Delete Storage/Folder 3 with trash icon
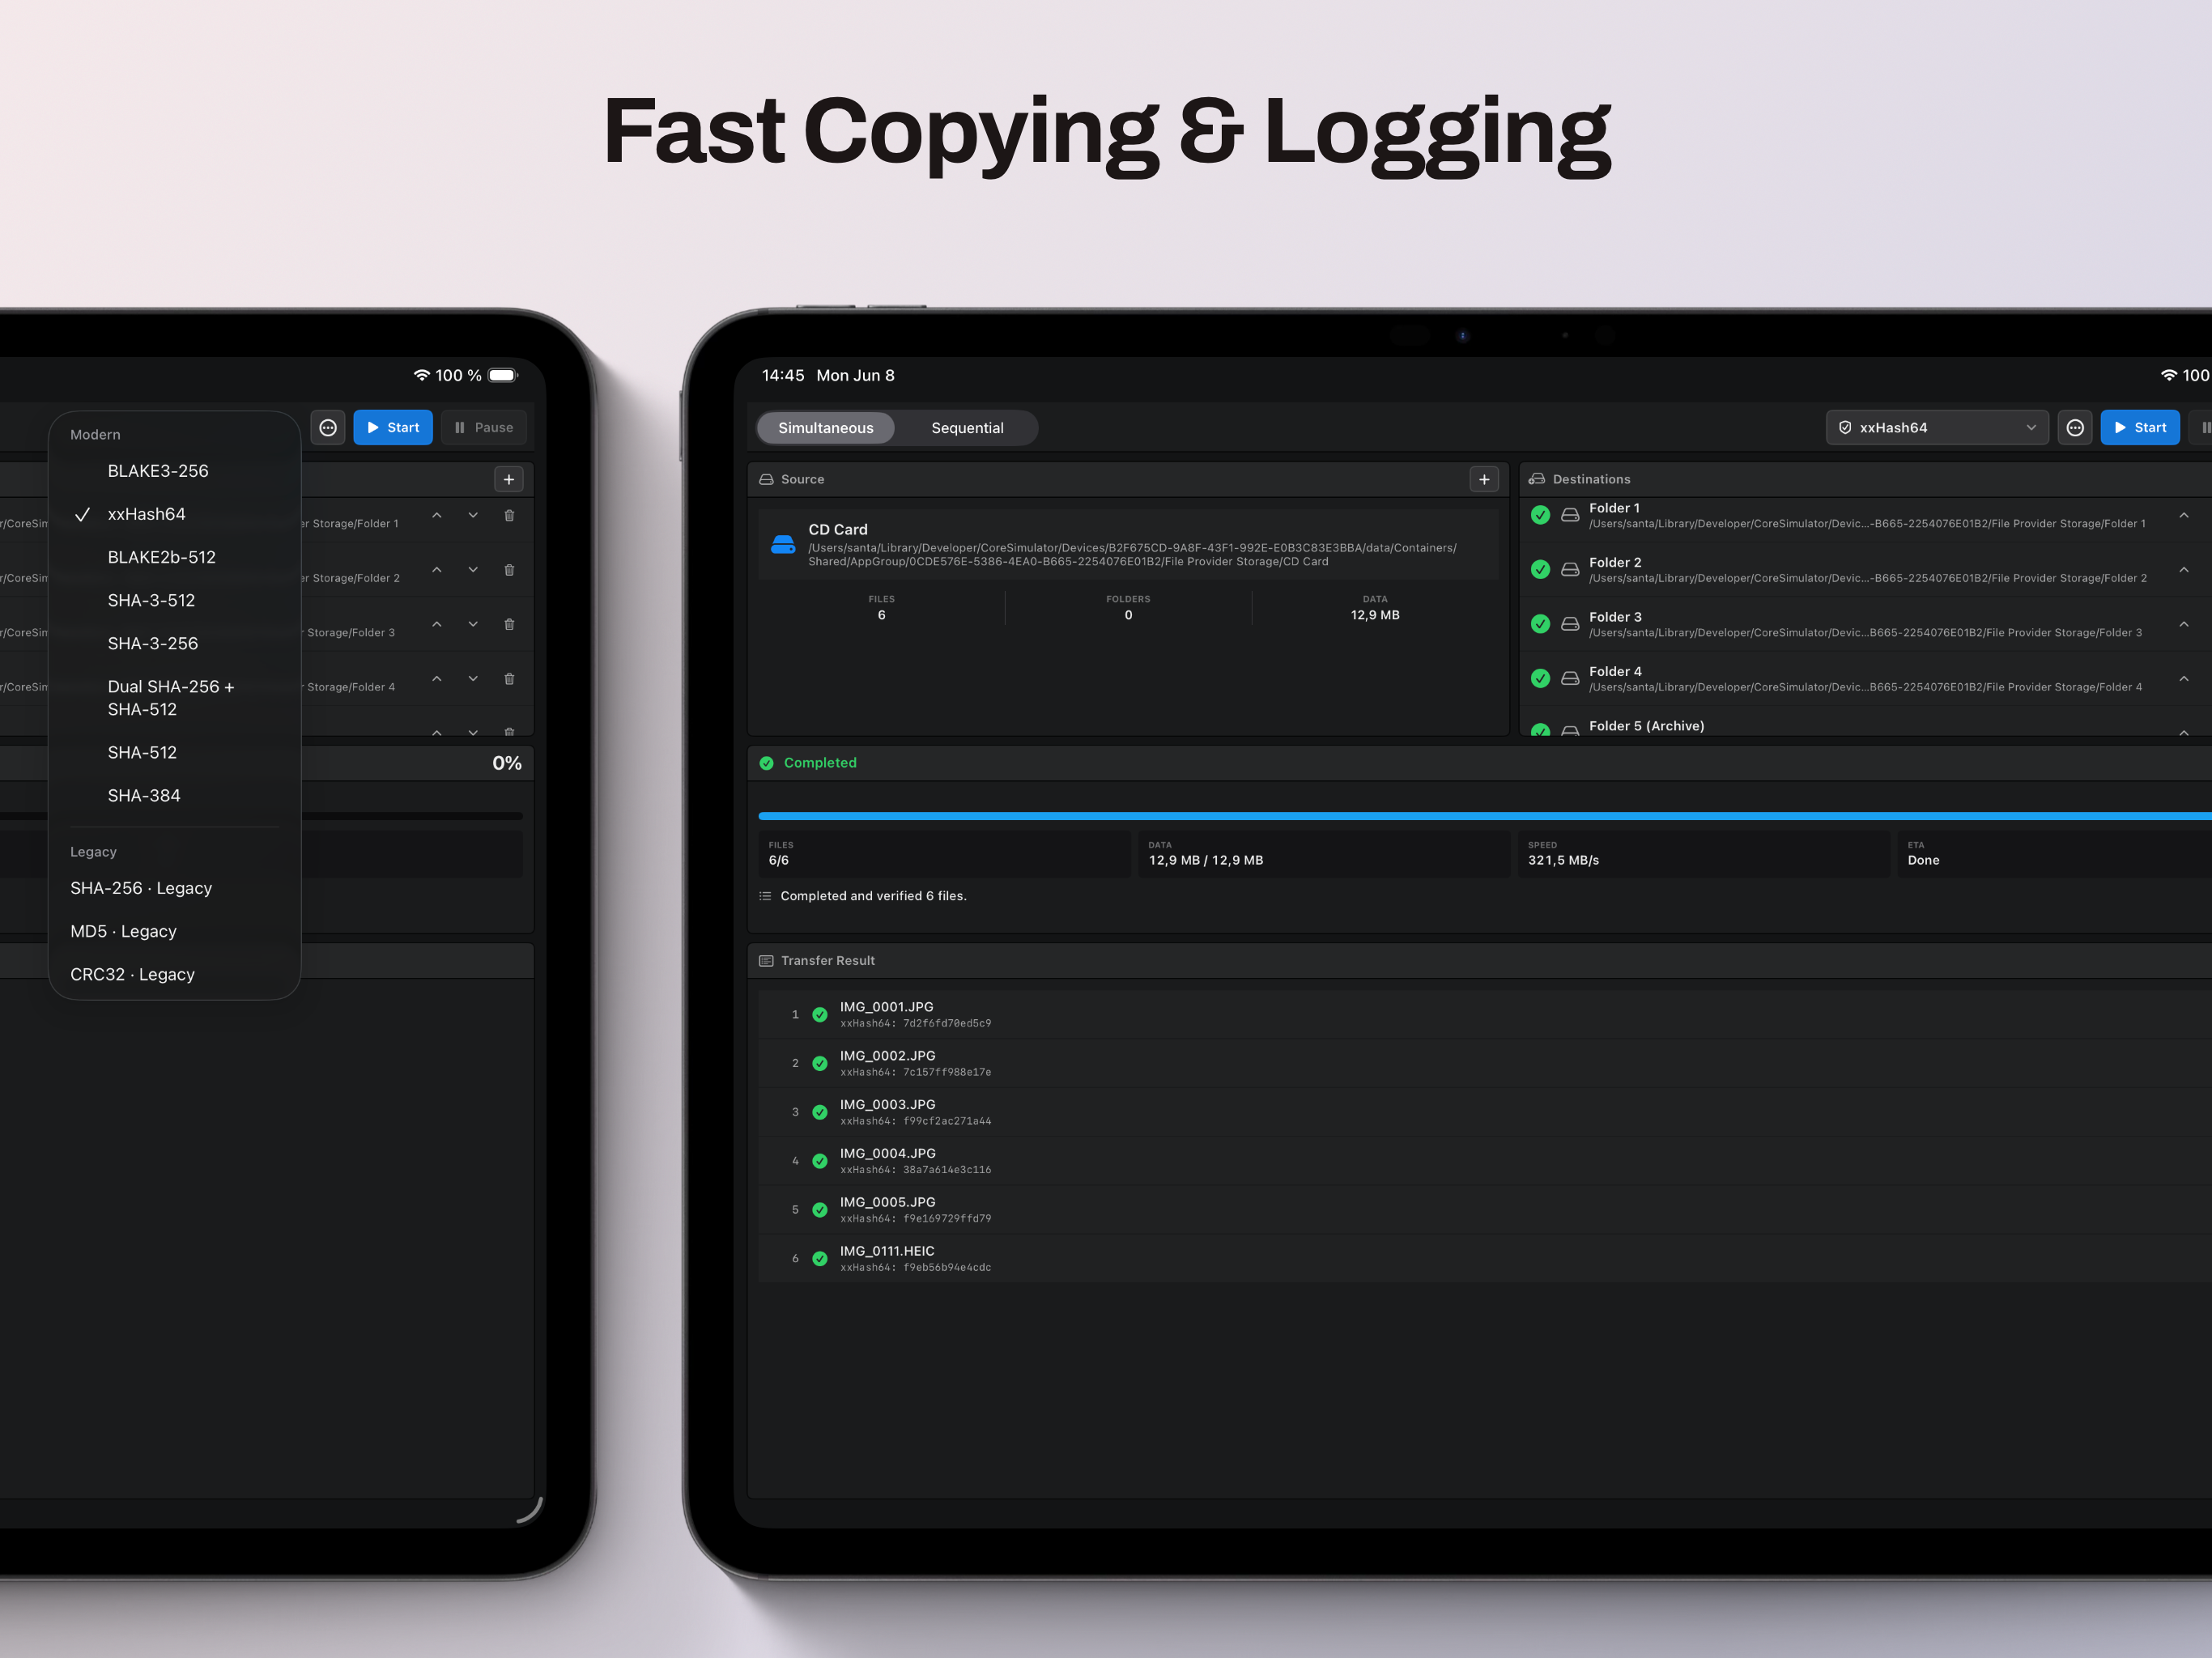Viewport: 2212px width, 1658px height. [509, 625]
